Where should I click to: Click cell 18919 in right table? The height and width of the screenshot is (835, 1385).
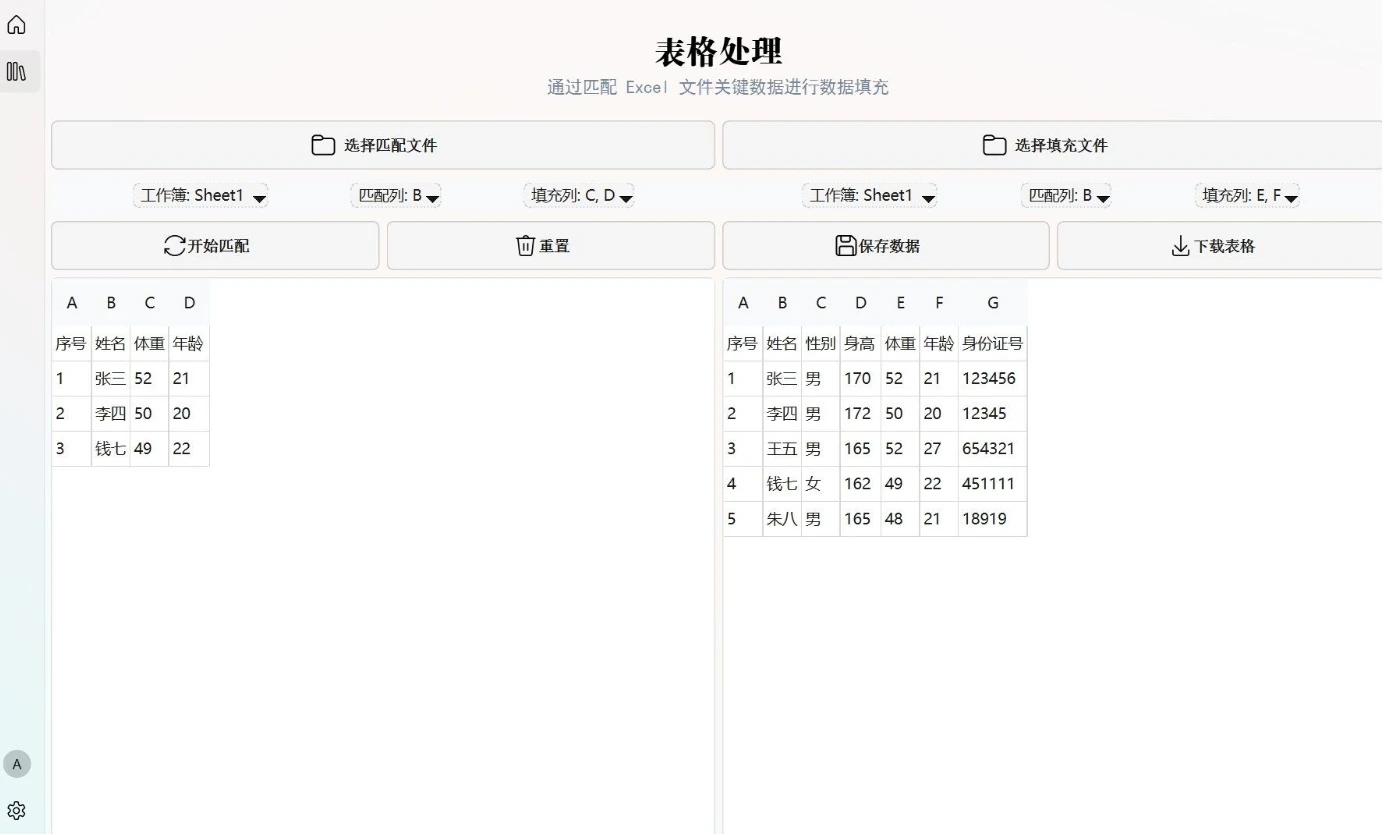(992, 519)
